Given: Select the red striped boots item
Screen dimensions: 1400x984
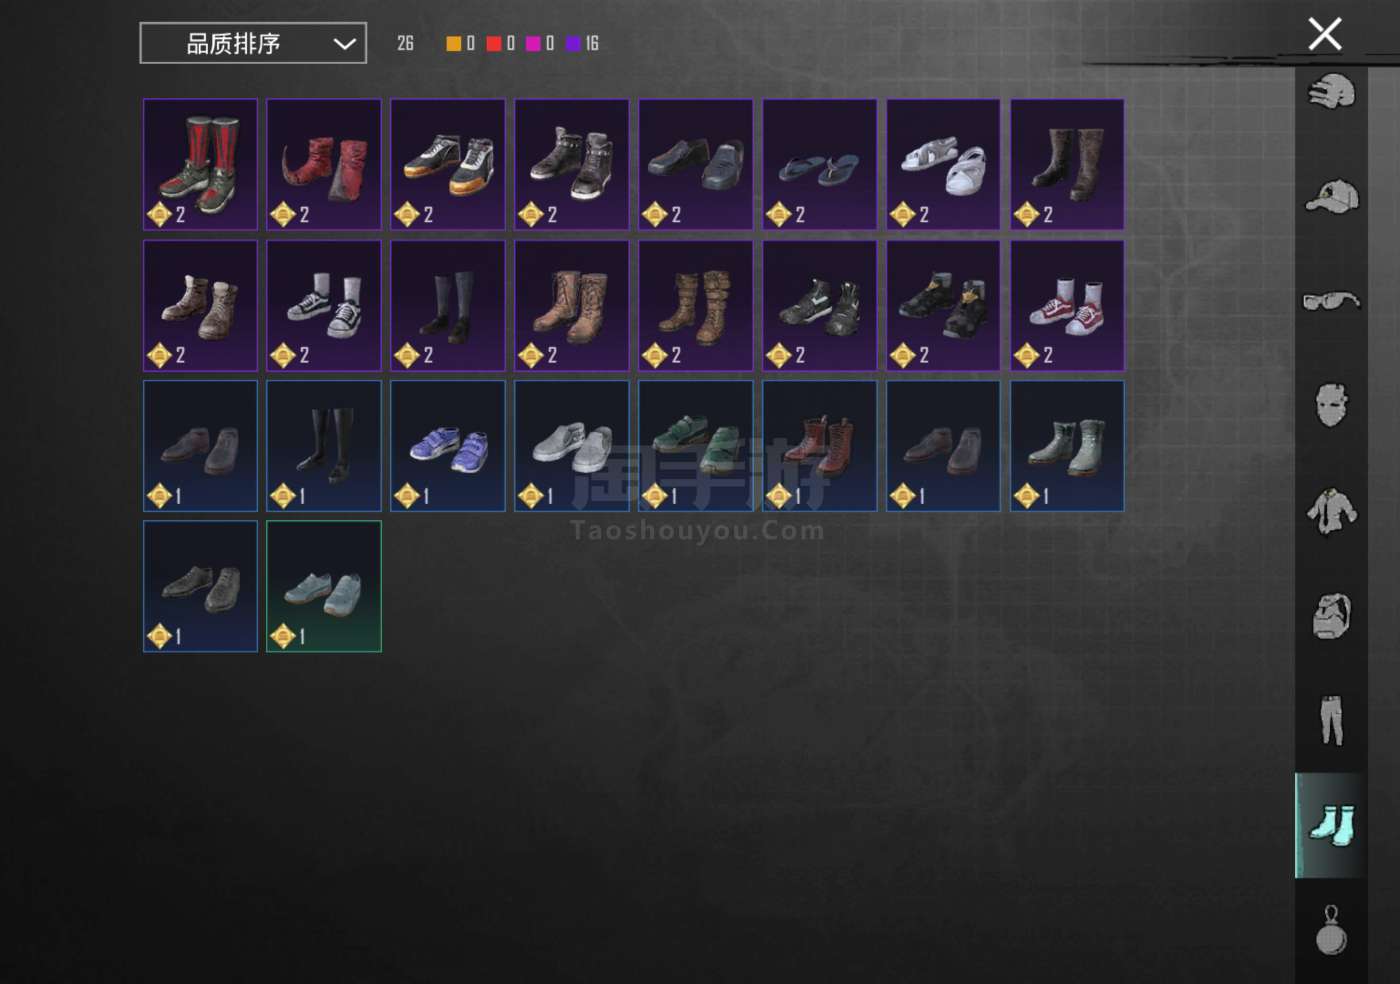Looking at the screenshot, I should point(200,164).
